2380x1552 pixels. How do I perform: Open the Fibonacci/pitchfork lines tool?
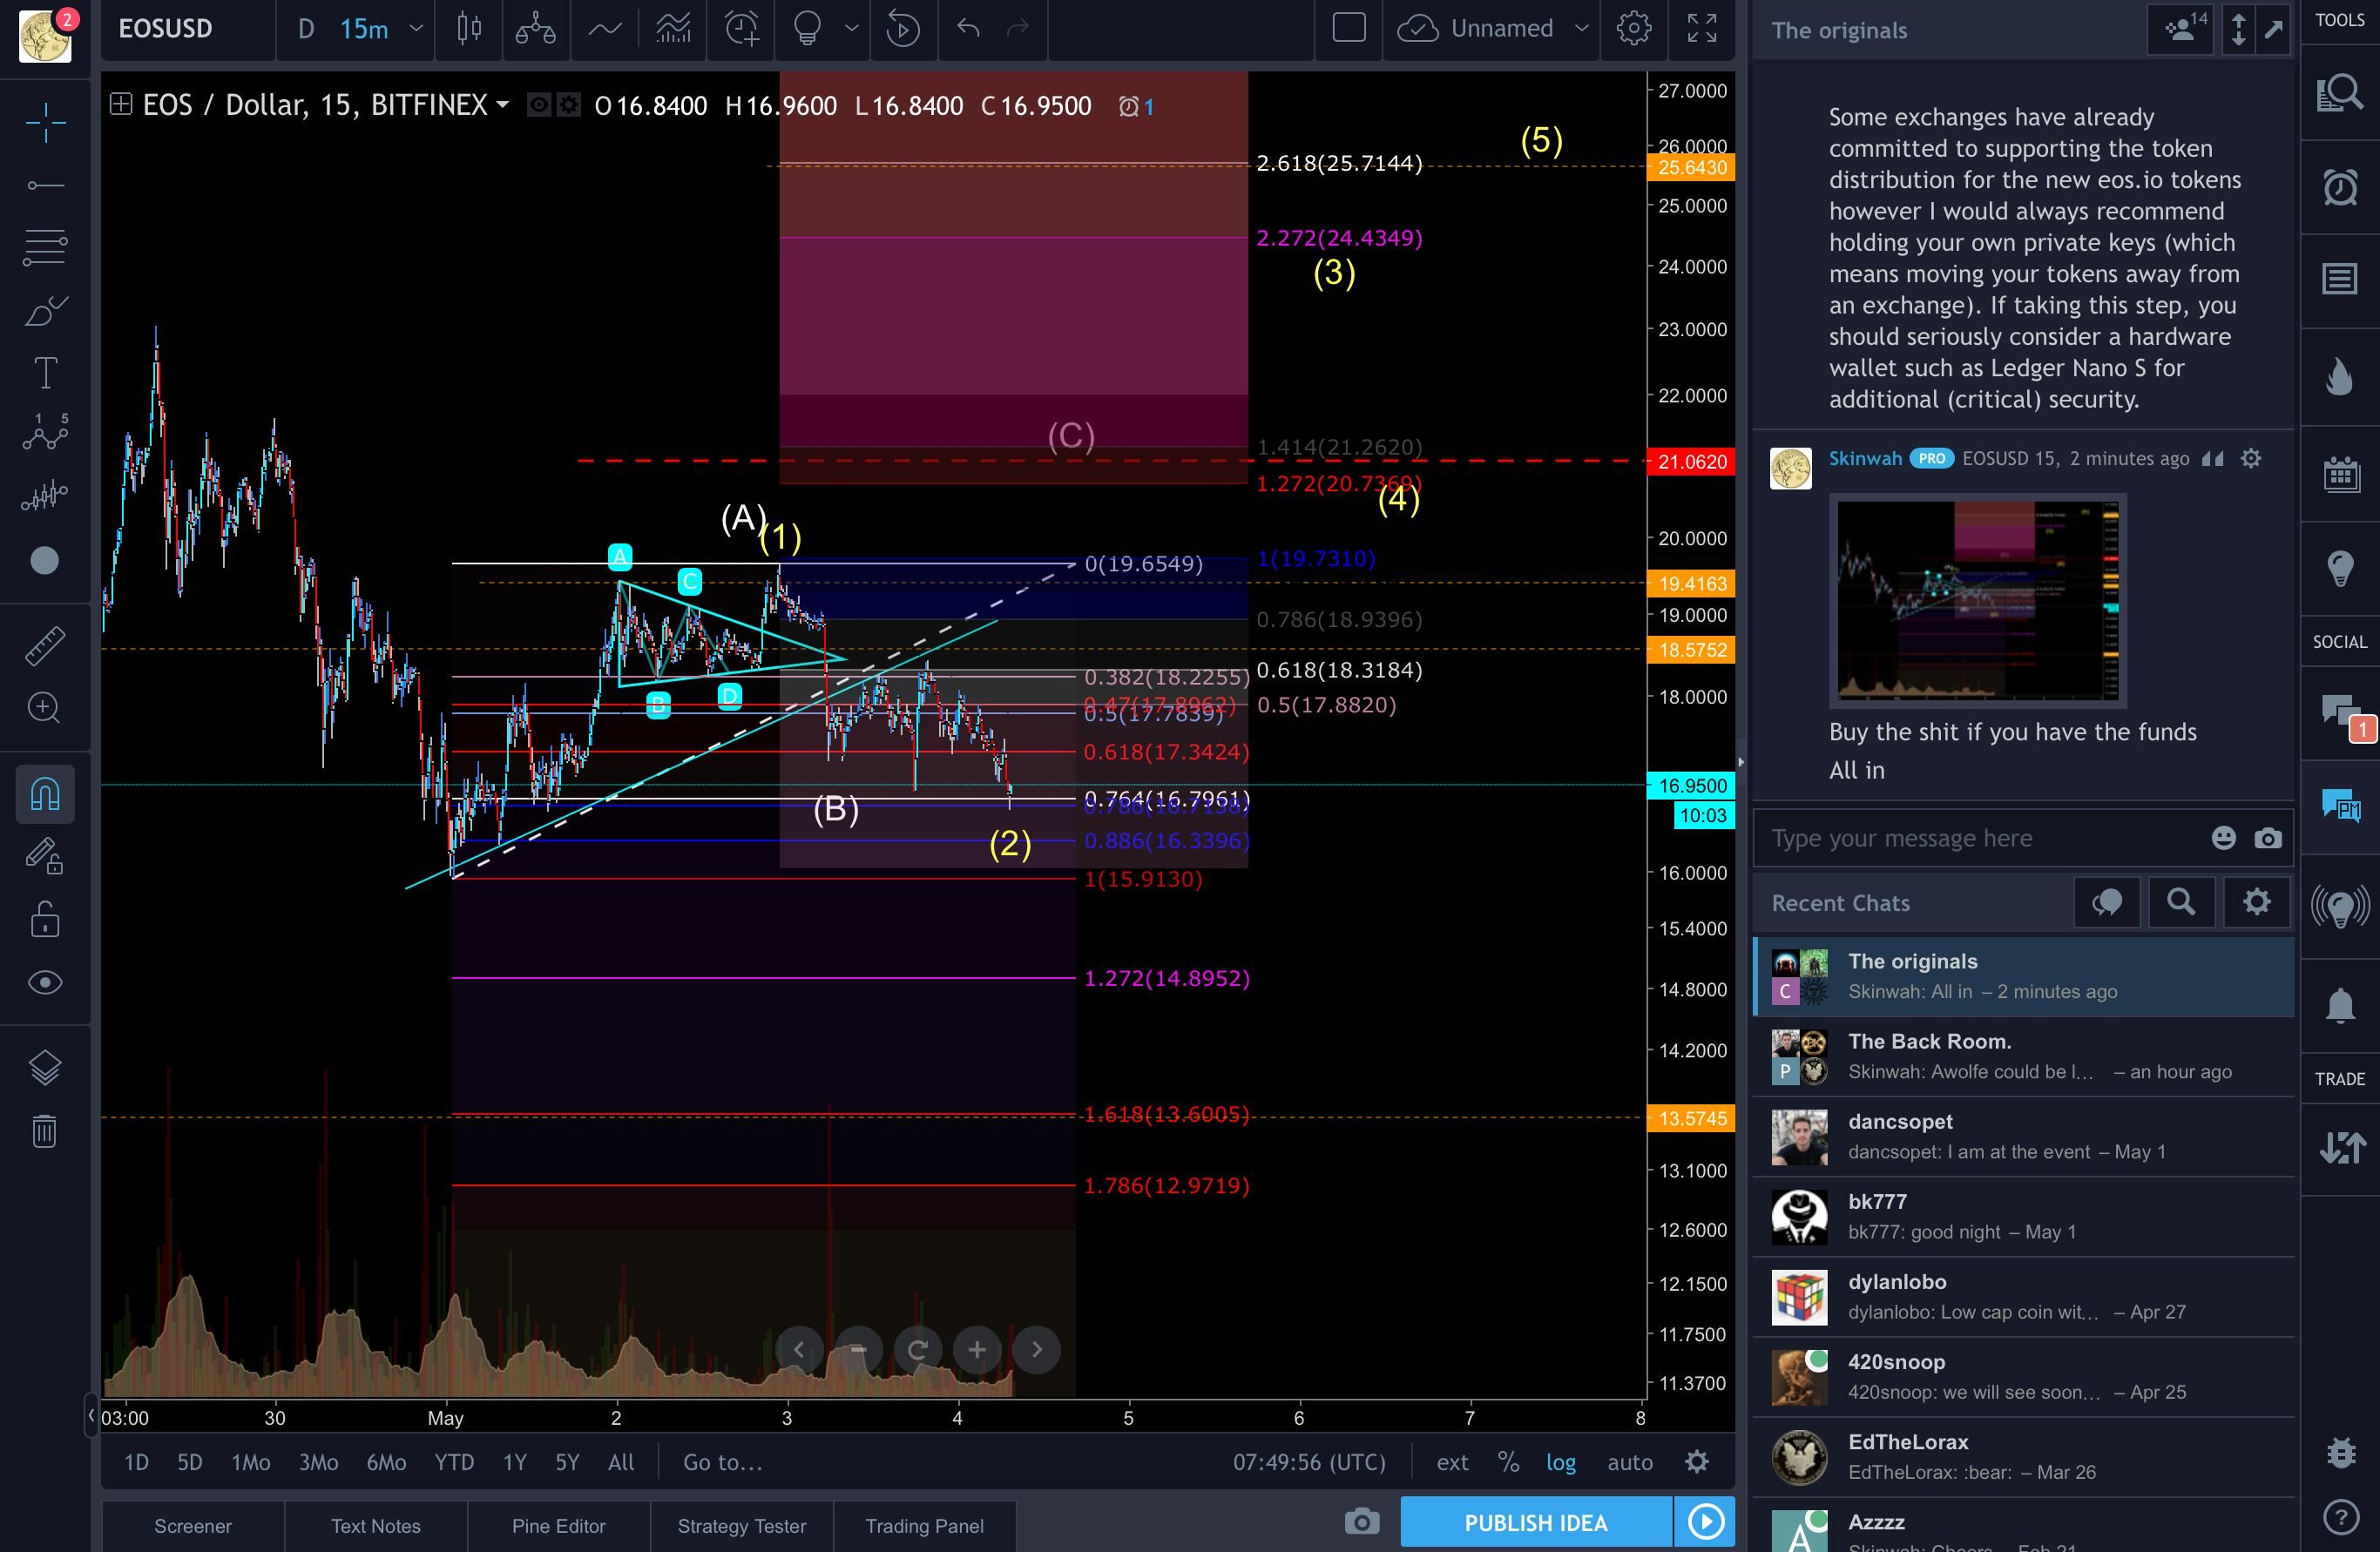click(x=45, y=247)
